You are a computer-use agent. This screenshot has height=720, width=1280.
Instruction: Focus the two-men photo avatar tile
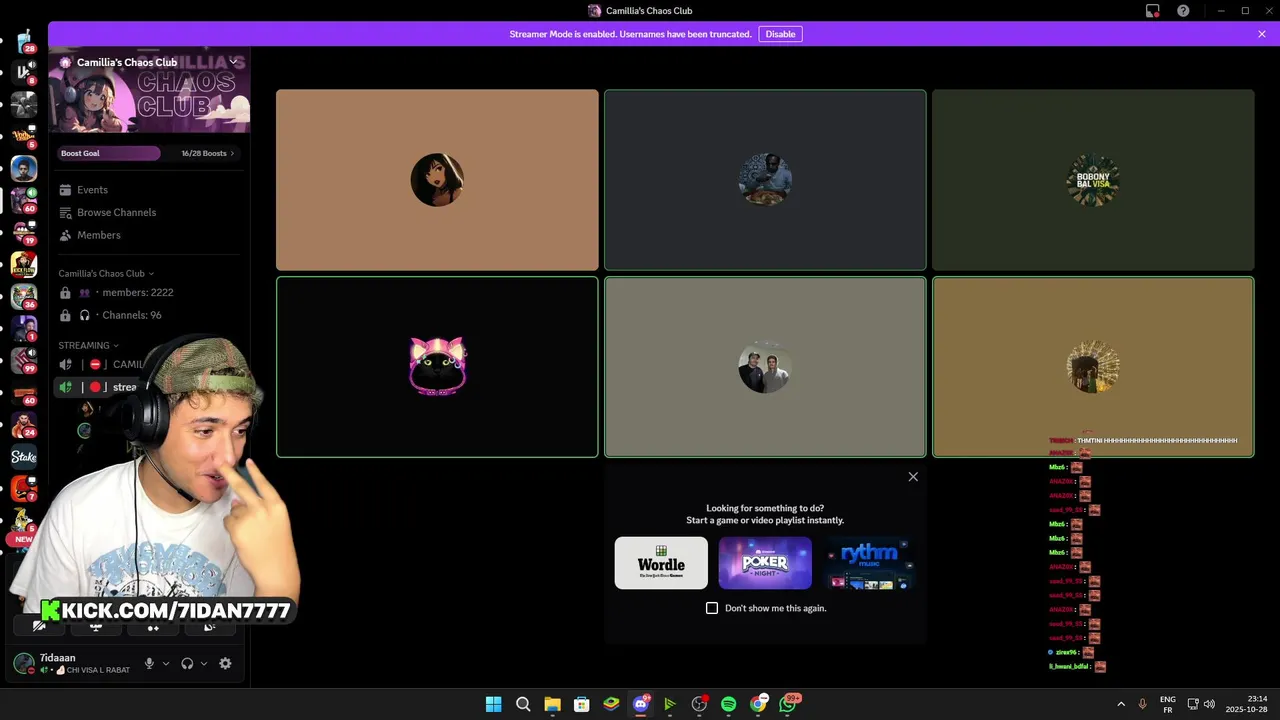pos(765,367)
